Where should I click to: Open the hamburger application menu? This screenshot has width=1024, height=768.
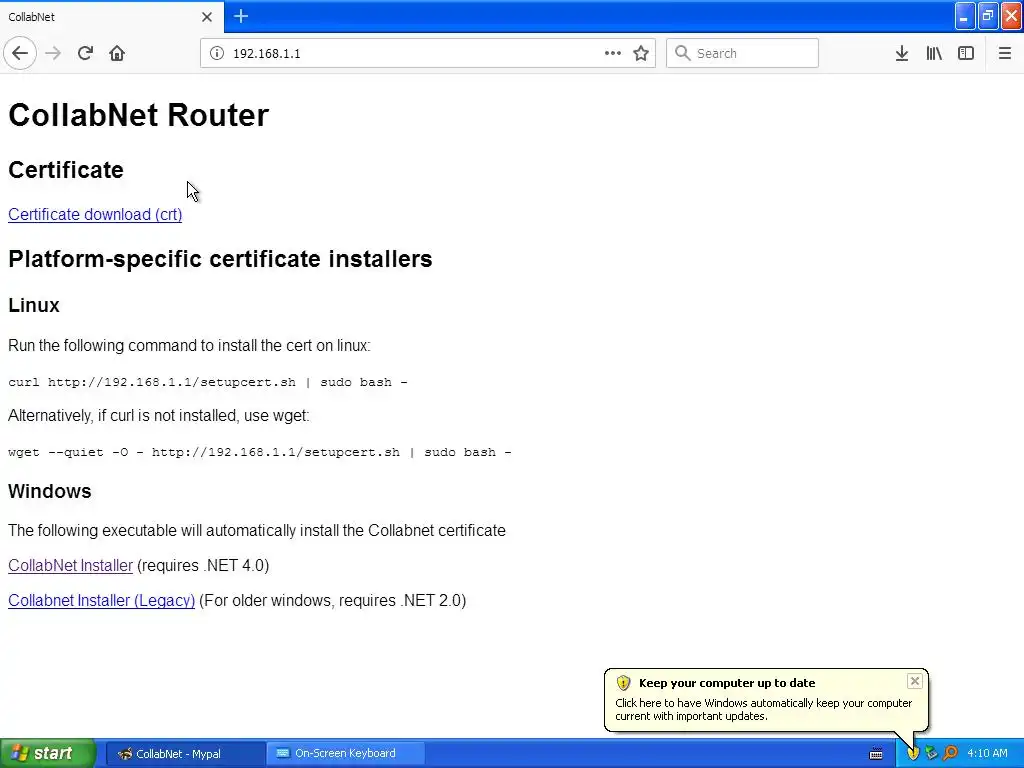click(1004, 53)
